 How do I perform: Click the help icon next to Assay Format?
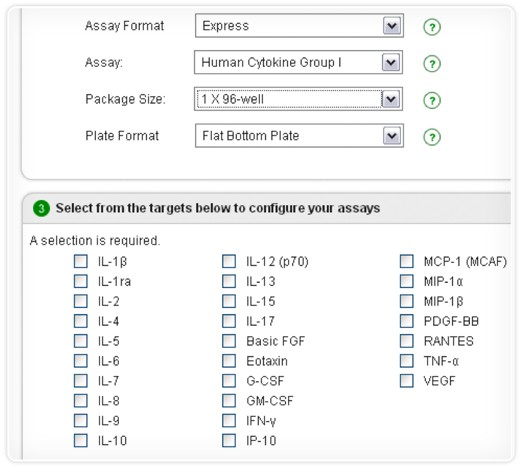click(x=432, y=27)
